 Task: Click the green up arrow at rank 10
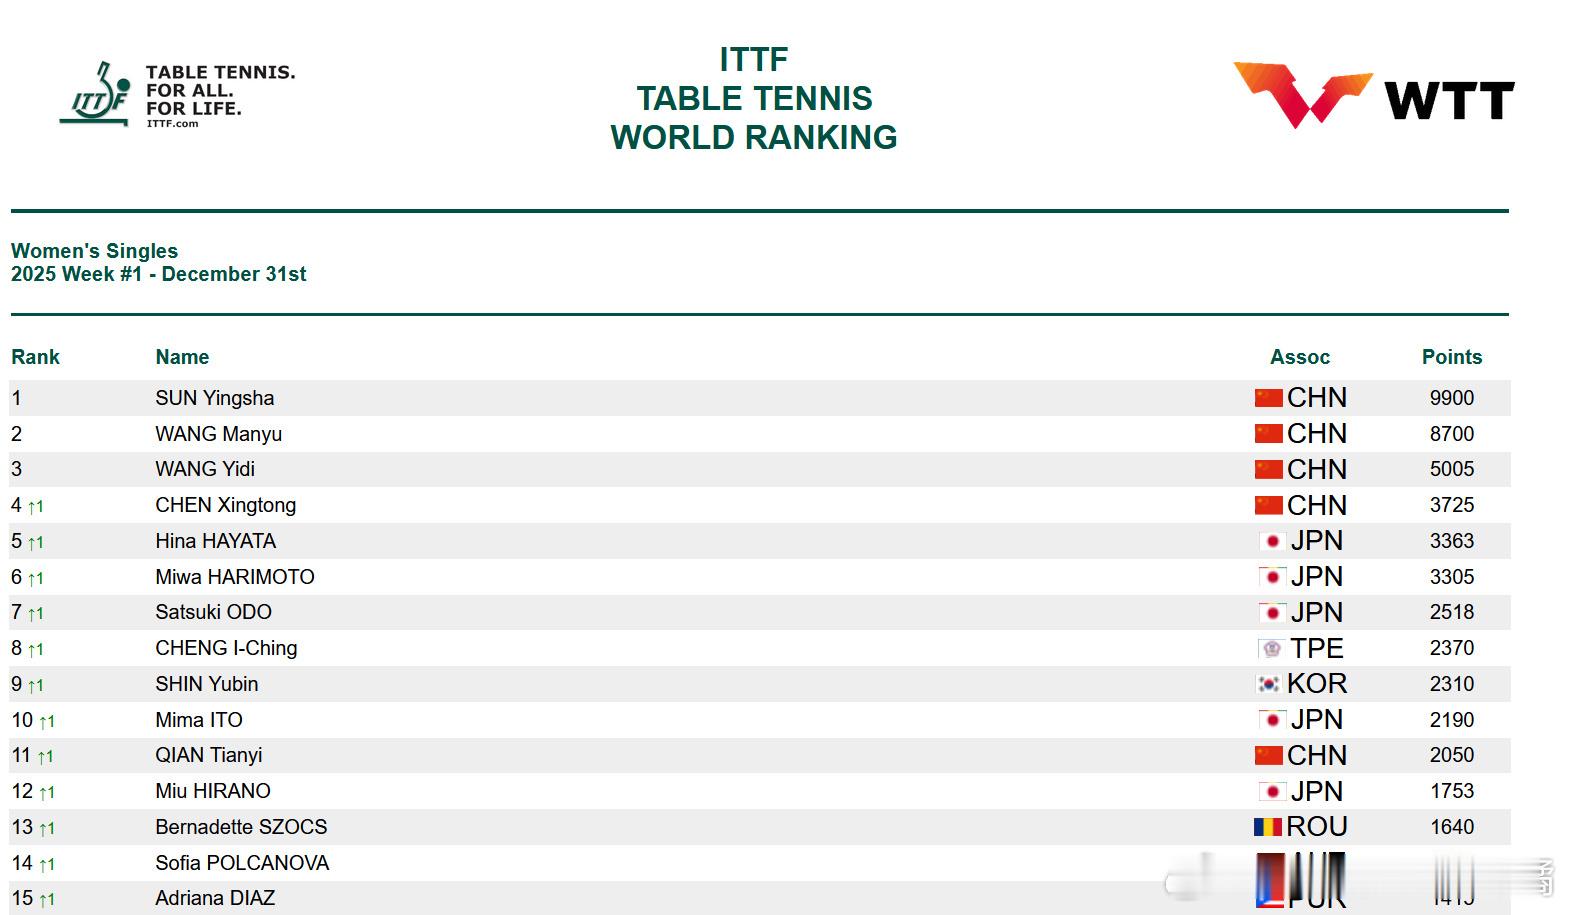coord(47,721)
